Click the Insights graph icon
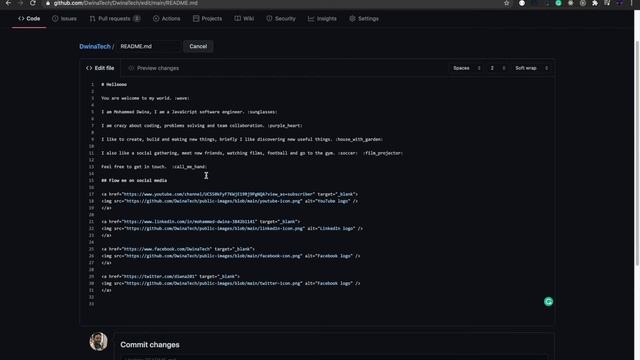This screenshot has height=360, width=640. [311, 19]
